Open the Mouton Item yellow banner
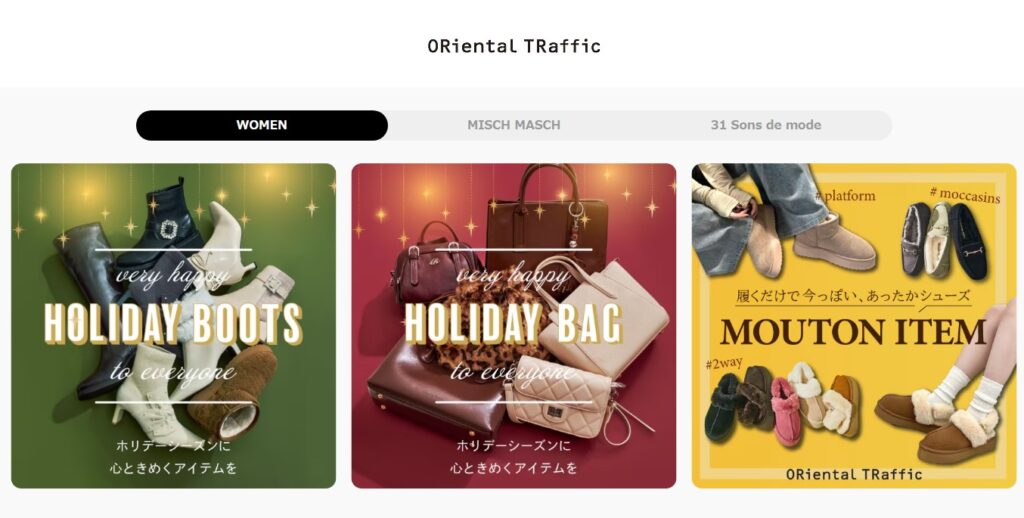The image size is (1024, 518). click(854, 325)
